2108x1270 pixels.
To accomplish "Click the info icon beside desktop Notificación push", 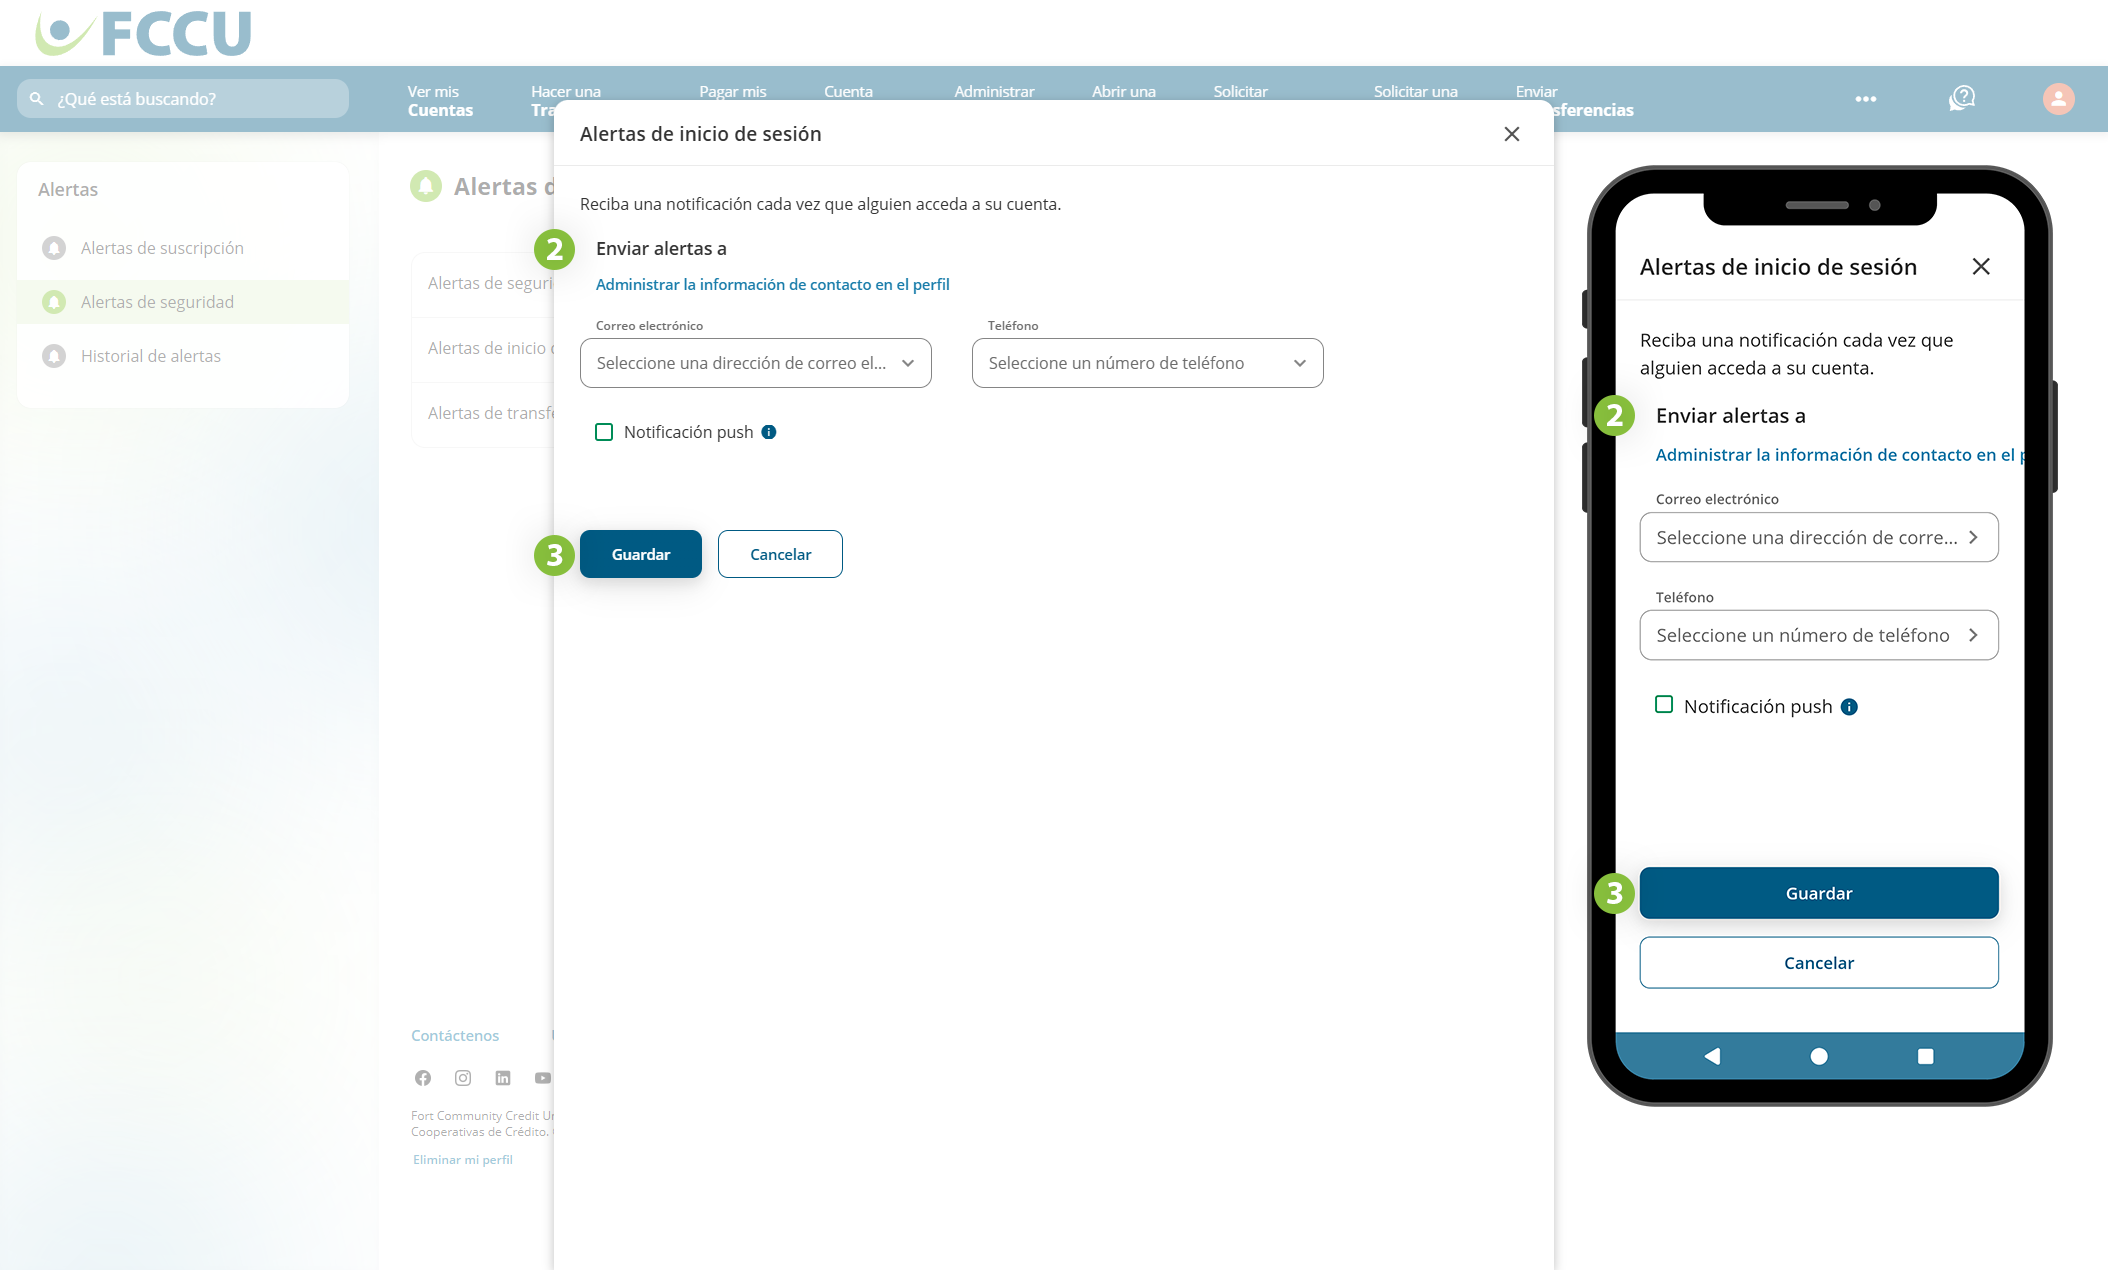I will (x=769, y=432).
